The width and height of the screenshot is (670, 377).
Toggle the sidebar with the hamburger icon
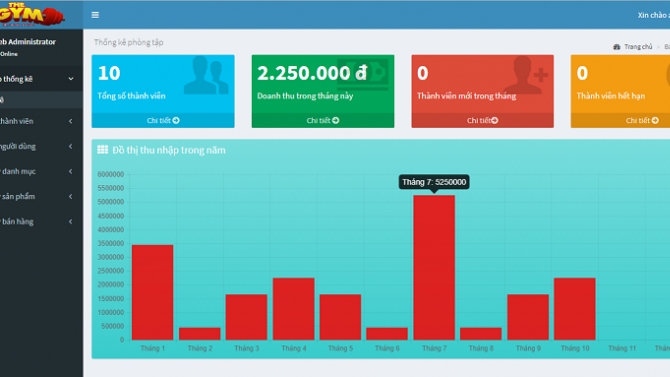pyautogui.click(x=95, y=15)
